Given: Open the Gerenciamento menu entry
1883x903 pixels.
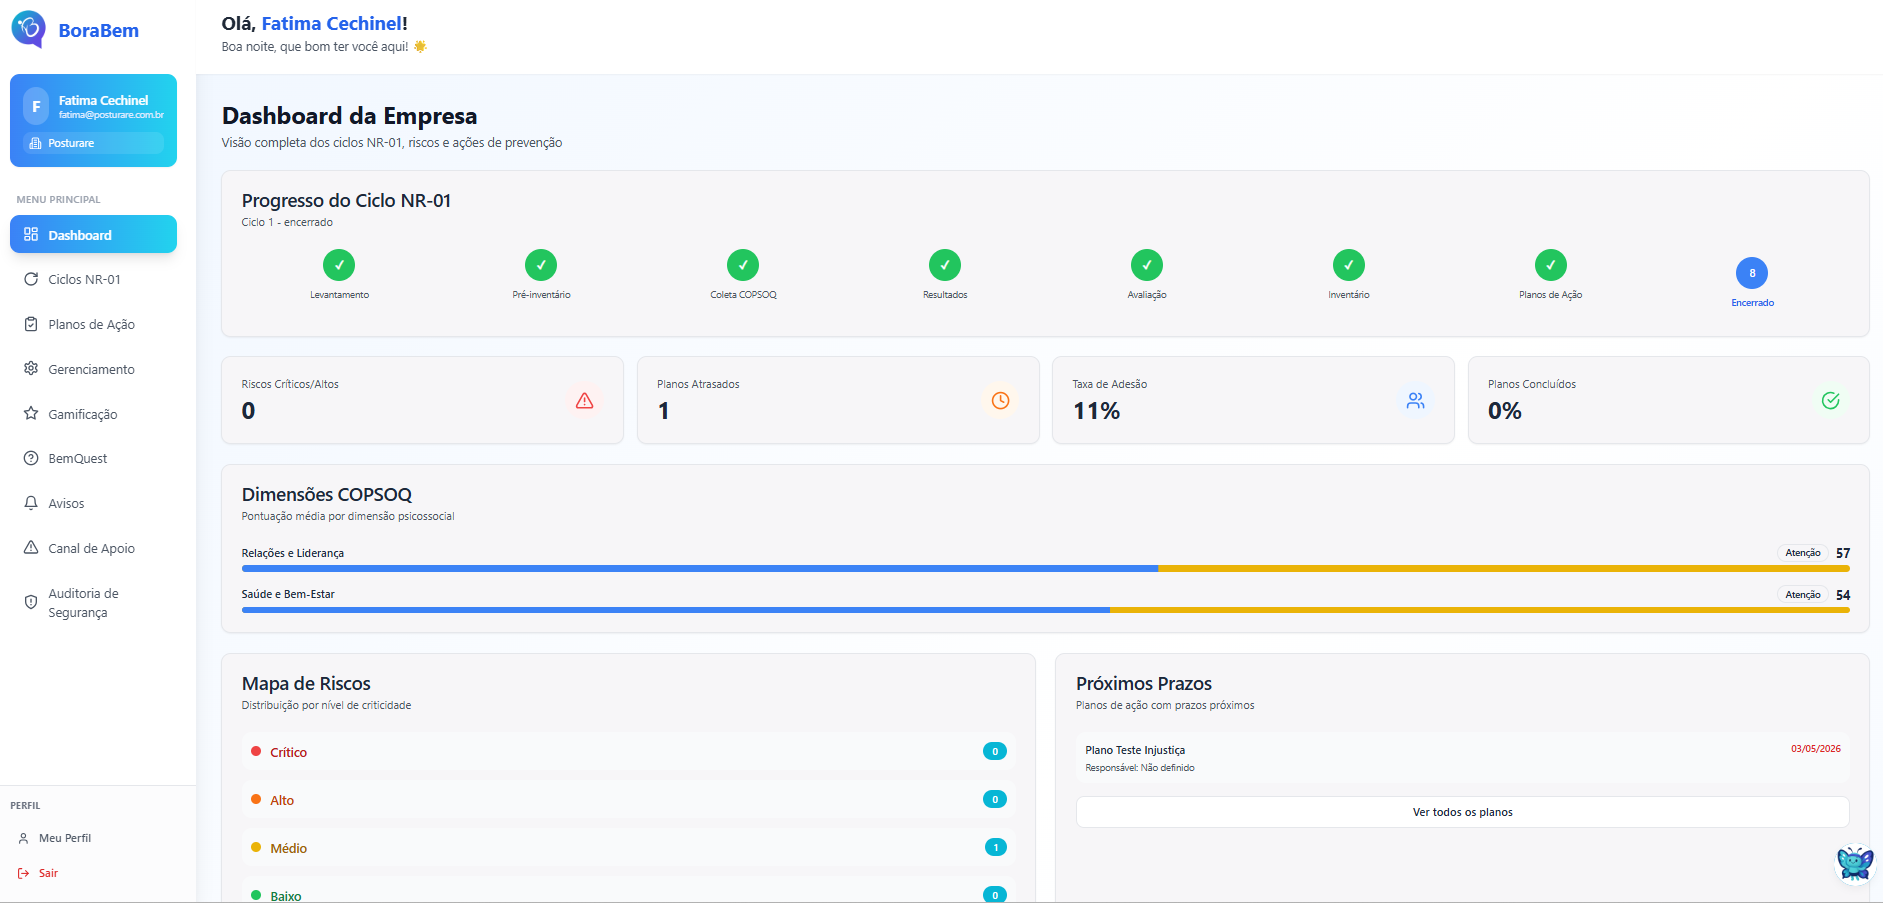Looking at the screenshot, I should pos(93,369).
